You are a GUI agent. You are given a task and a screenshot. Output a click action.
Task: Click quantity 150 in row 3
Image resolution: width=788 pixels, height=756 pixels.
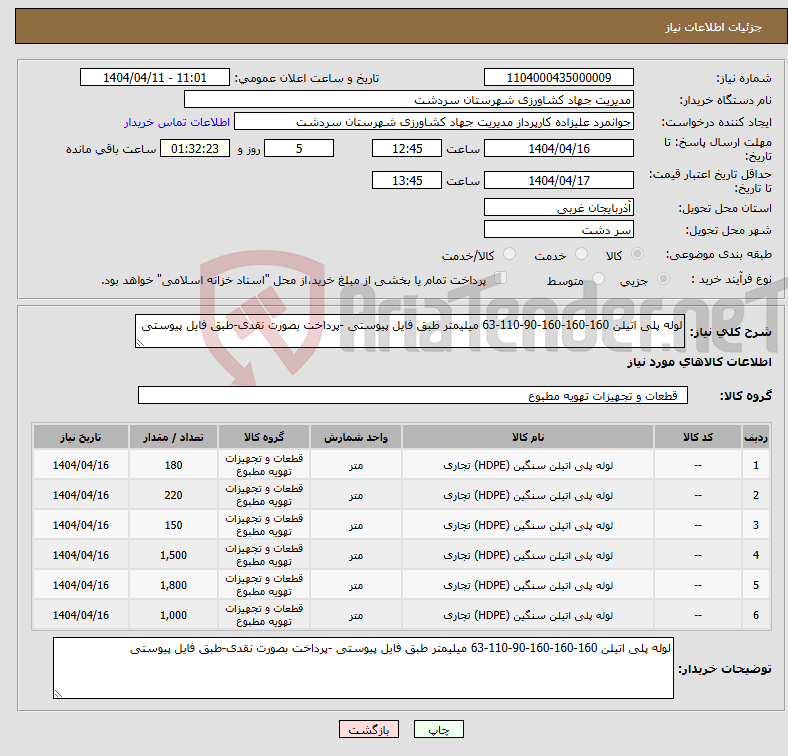pos(173,525)
